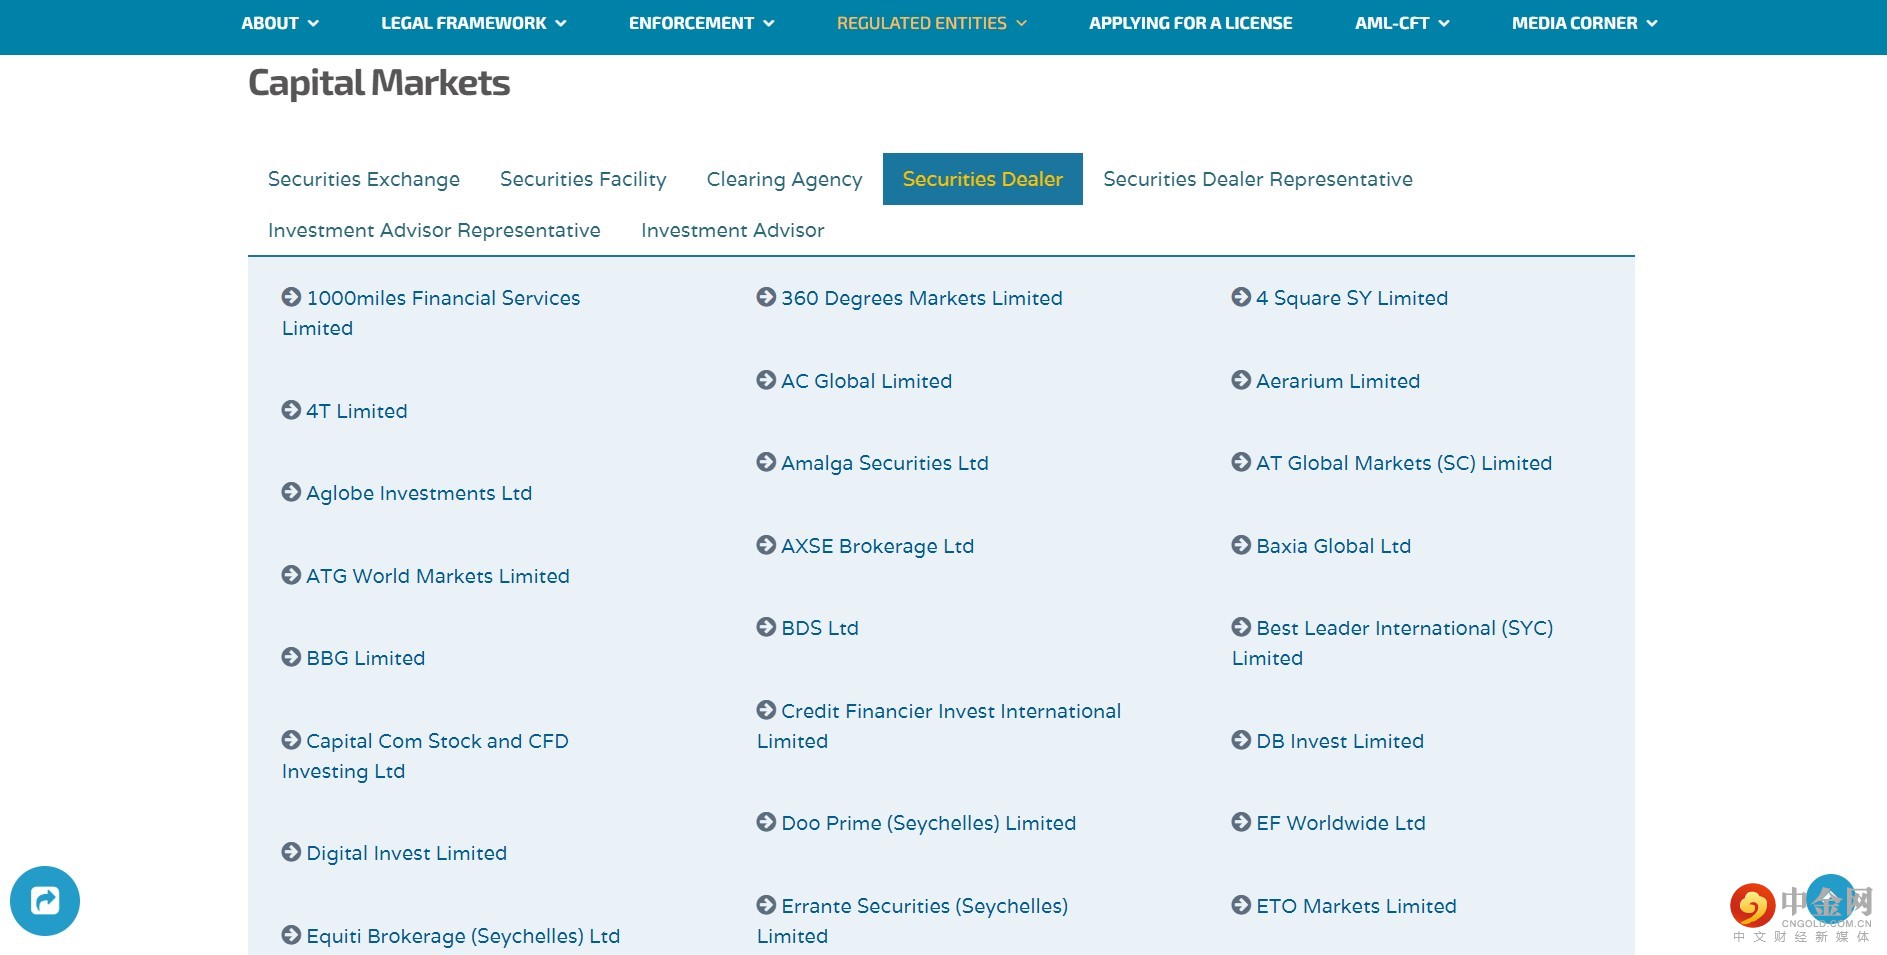Expand the ABOUT menu
Image resolution: width=1887 pixels, height=955 pixels.
(x=280, y=23)
